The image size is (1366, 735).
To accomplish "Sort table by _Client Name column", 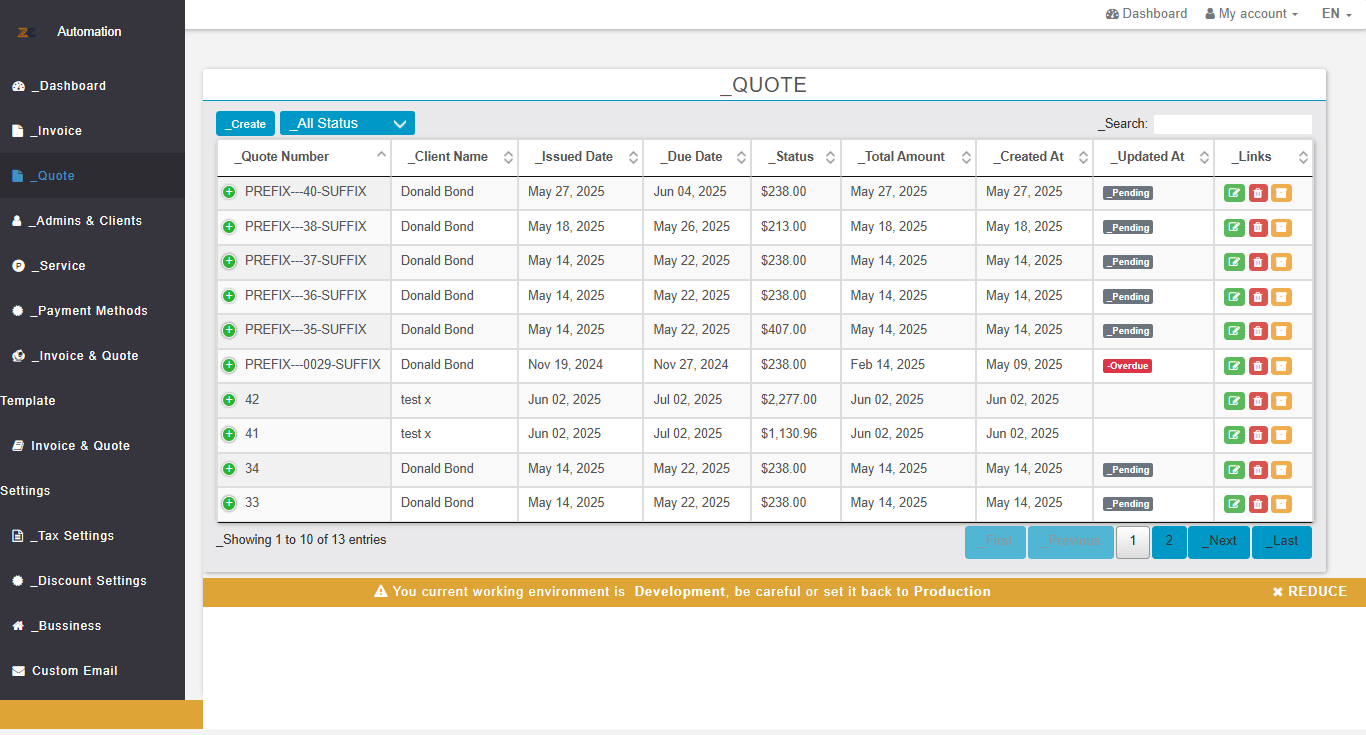I will pos(454,157).
